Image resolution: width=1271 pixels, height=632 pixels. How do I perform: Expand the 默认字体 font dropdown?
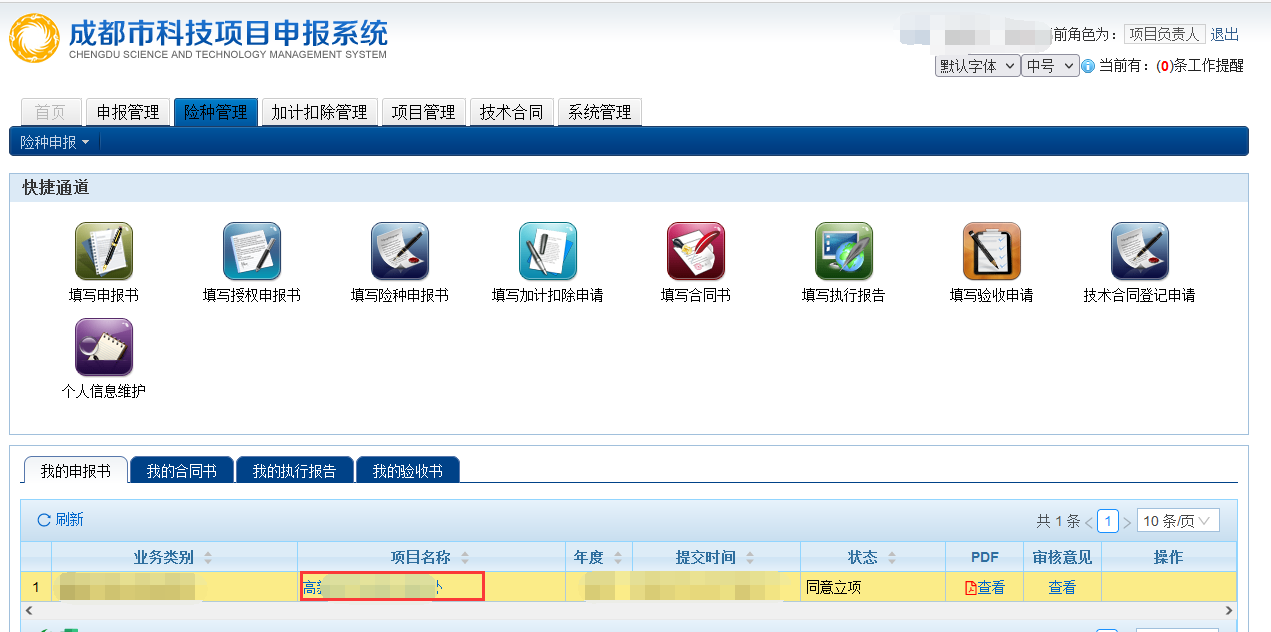(x=977, y=66)
